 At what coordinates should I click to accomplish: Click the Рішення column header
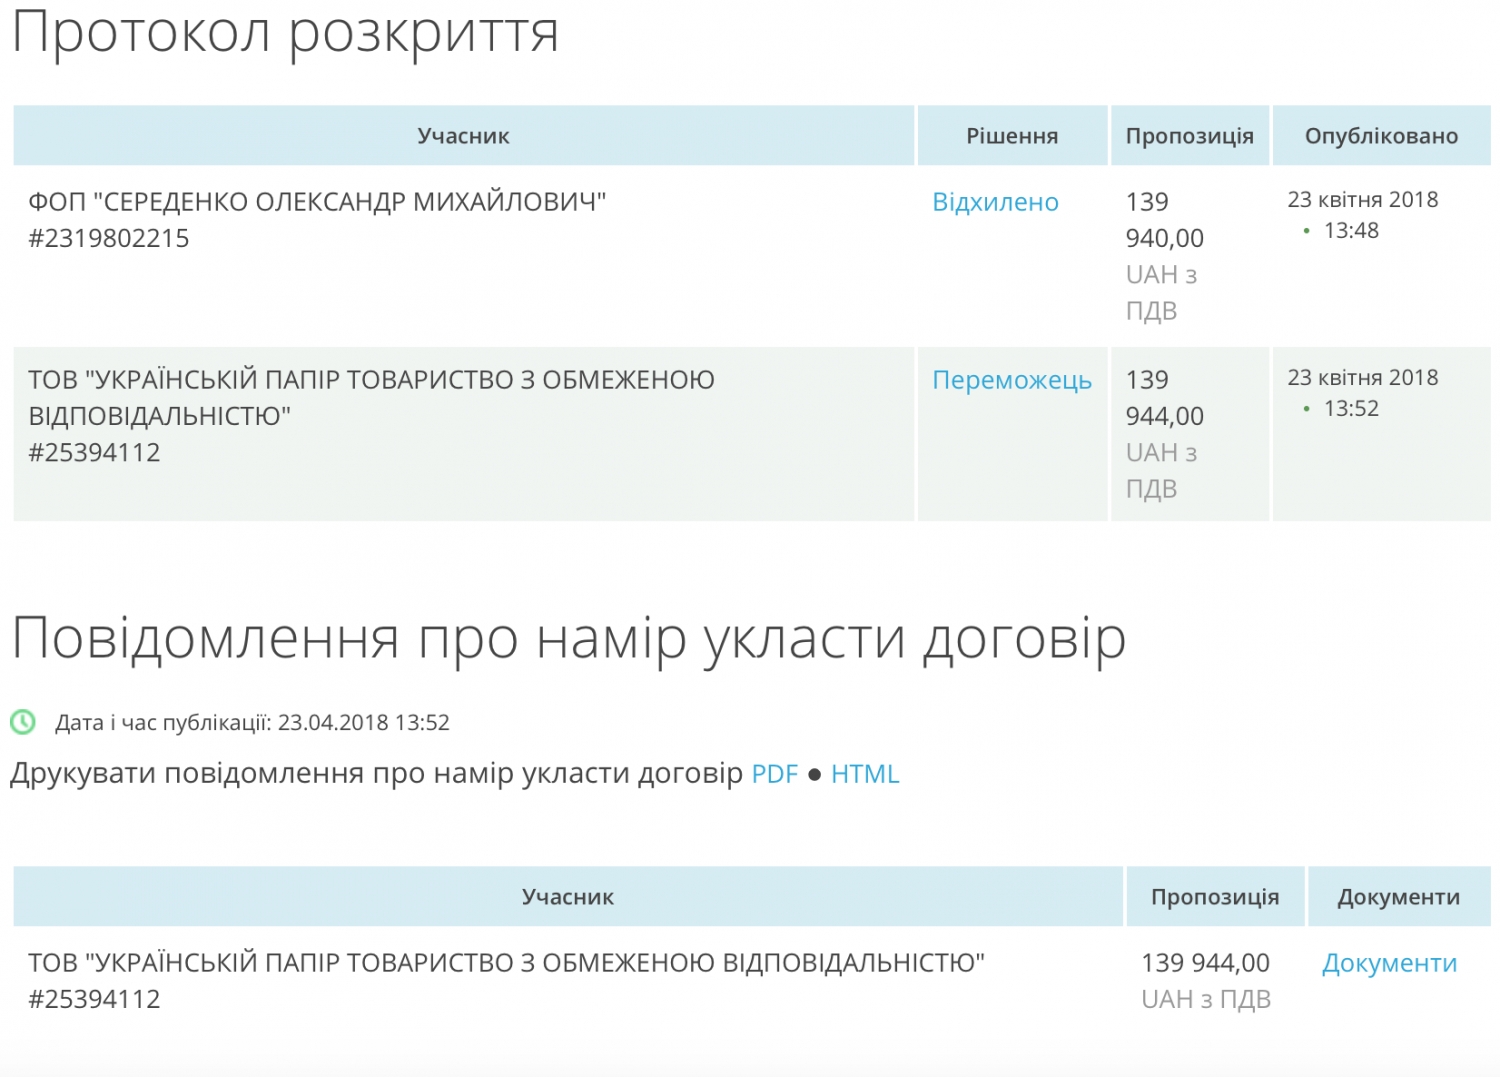1011,136
